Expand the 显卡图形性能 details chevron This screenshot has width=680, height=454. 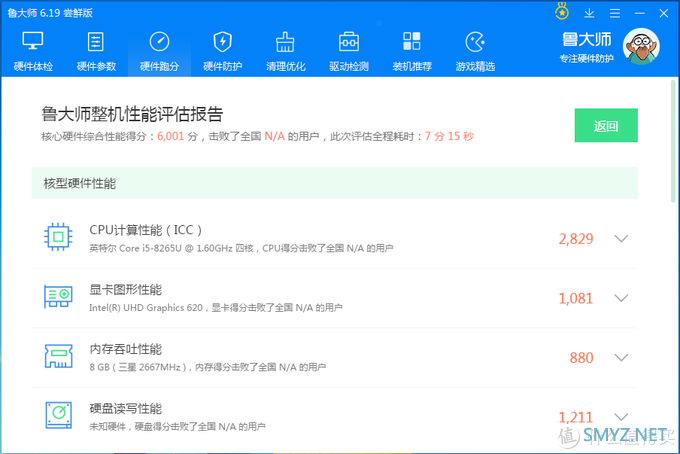621,298
